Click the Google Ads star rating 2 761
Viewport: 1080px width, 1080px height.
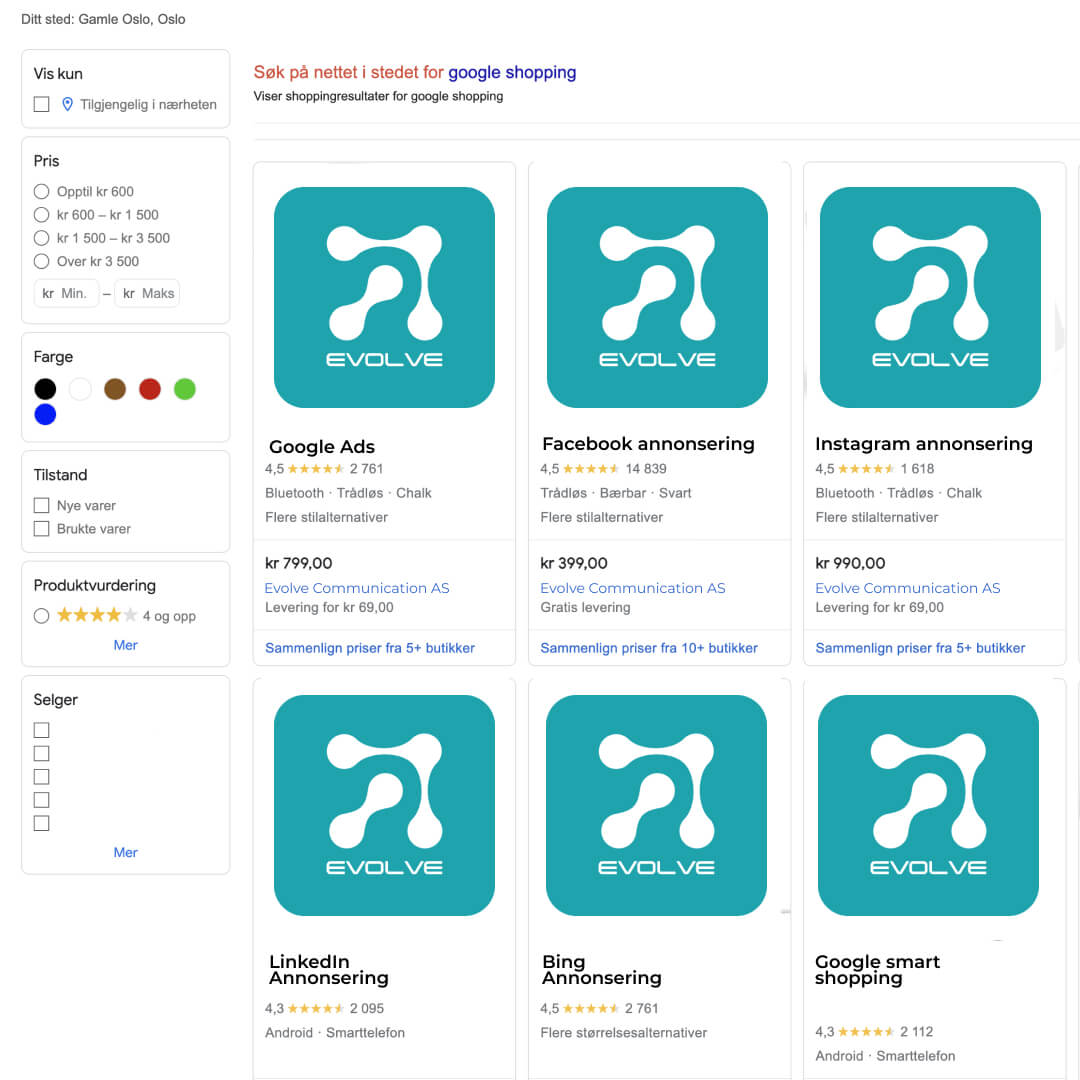324,469
